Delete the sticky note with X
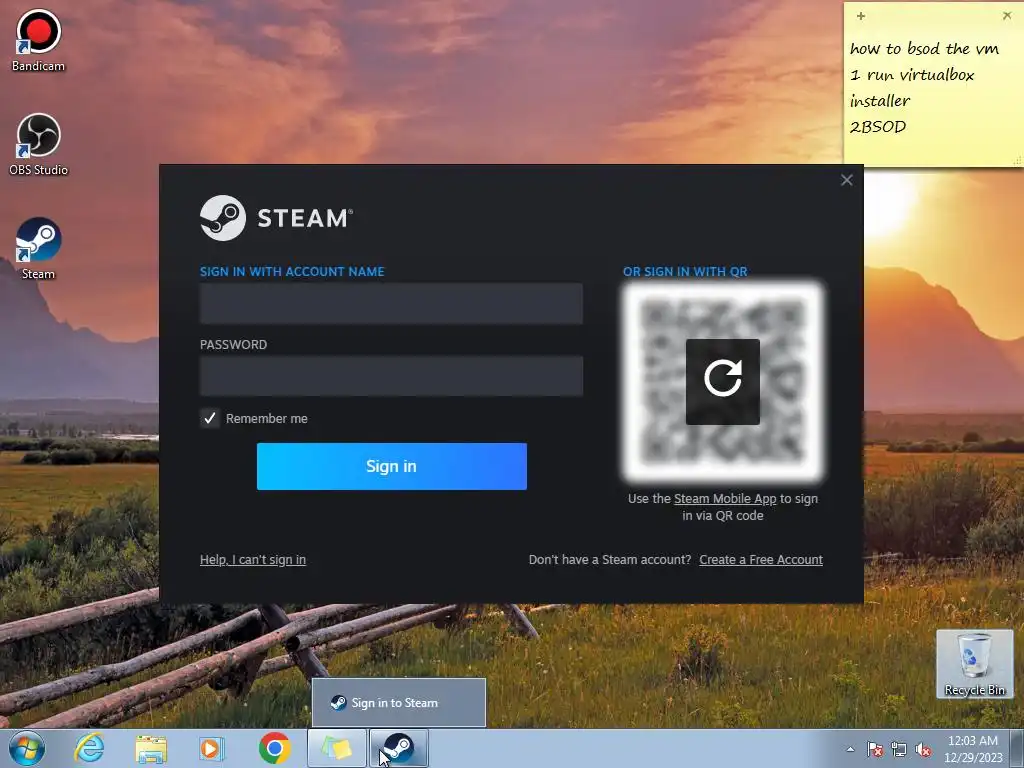 pyautogui.click(x=1006, y=16)
